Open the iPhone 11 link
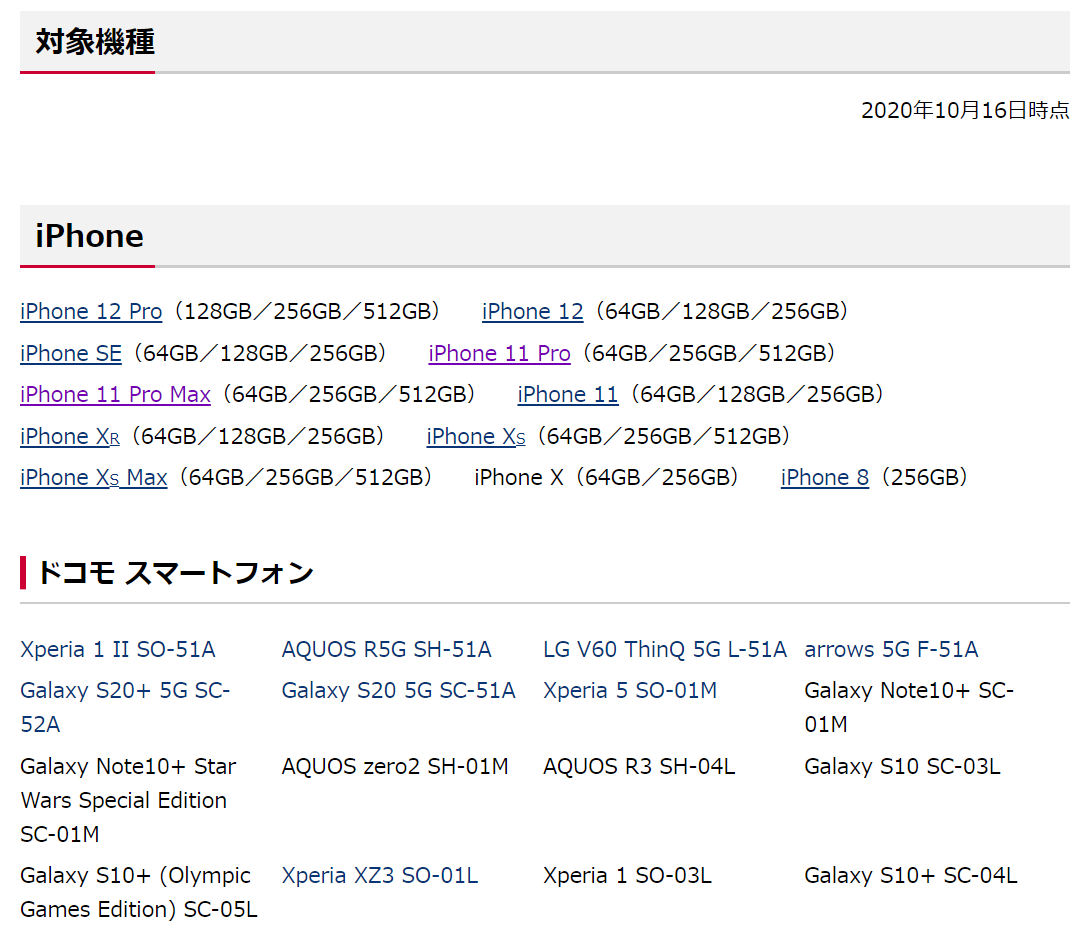The width and height of the screenshot is (1086, 934). coord(568,395)
